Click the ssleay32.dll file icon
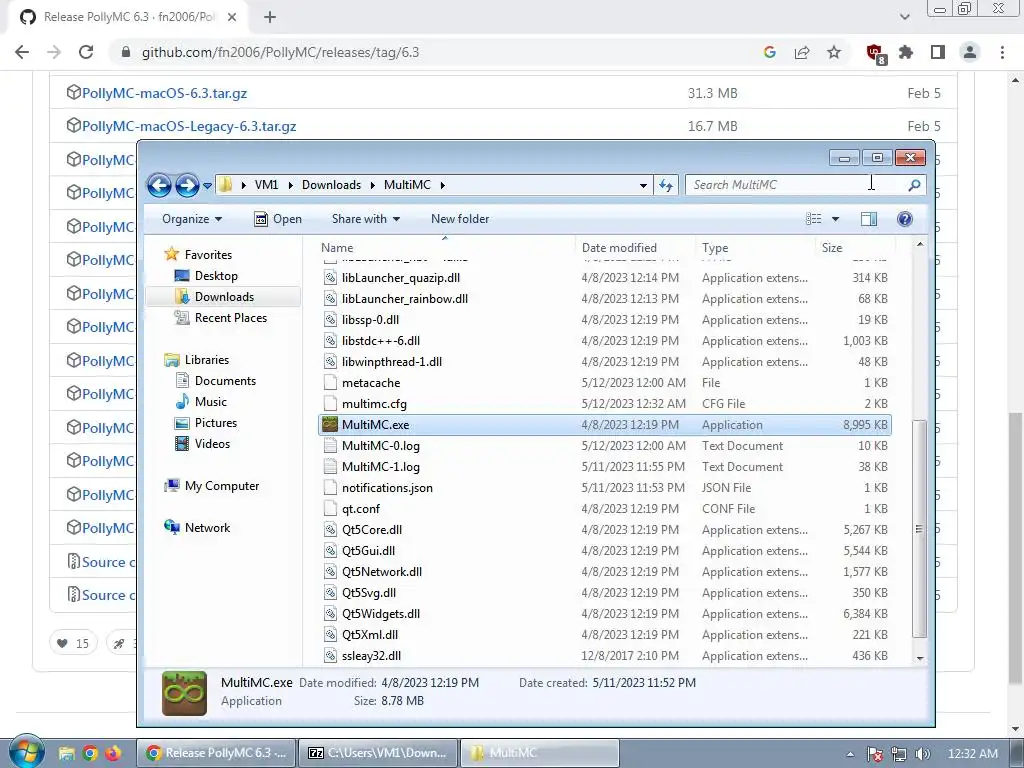The height and width of the screenshot is (768, 1024). [x=330, y=656]
